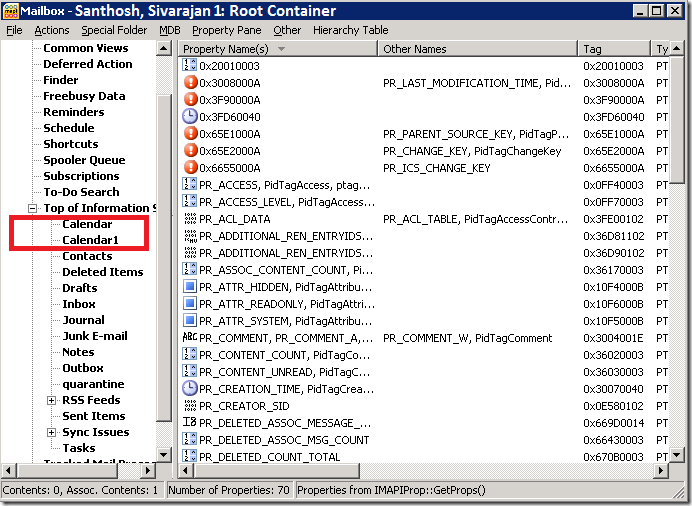Image resolution: width=692 pixels, height=506 pixels.
Task: Click the icon beside PR_DELETED_ASSOC_MSG_COUNT
Action: tap(190, 440)
